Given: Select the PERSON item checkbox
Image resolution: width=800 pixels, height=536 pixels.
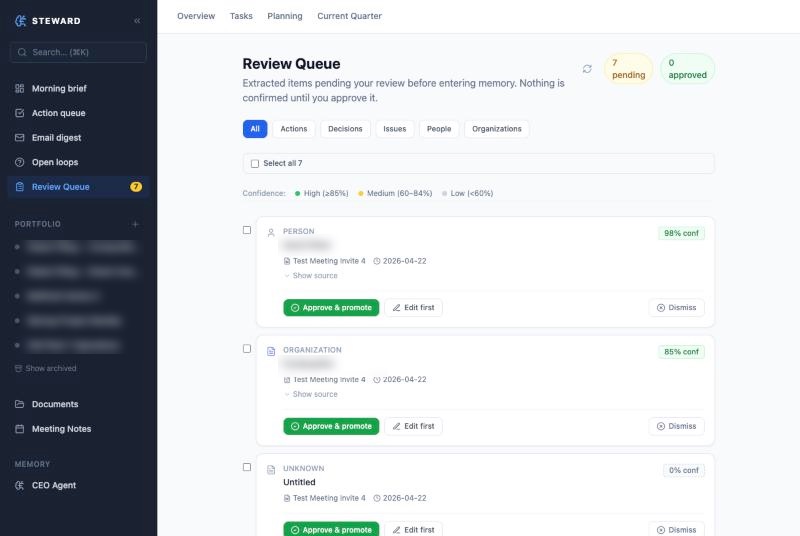Looking at the screenshot, I should [247, 230].
